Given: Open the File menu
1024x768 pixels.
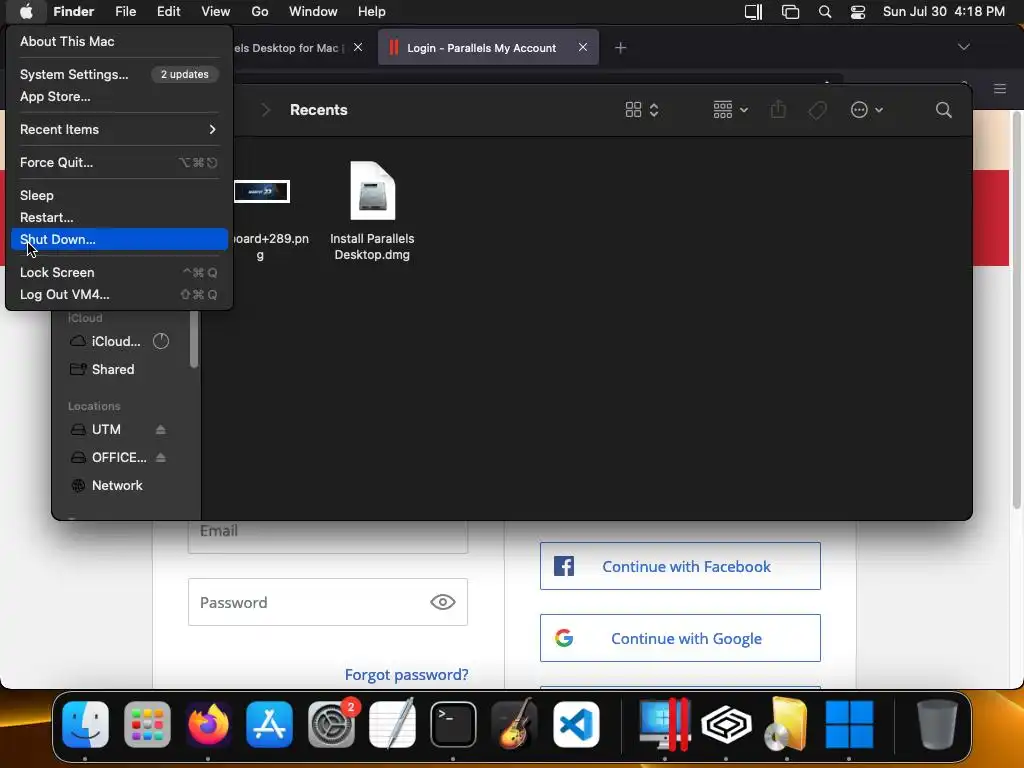Looking at the screenshot, I should (x=125, y=12).
